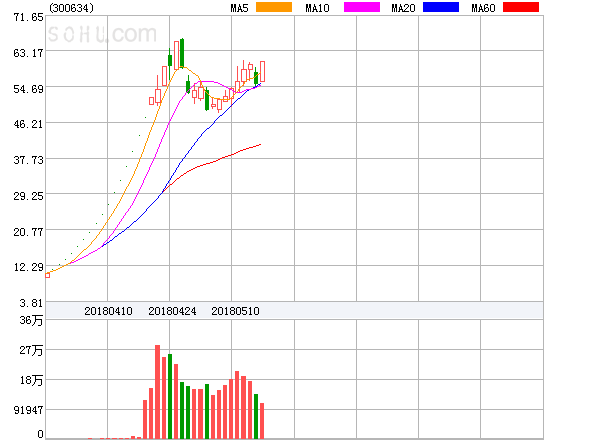
Task: Click the 36万 volume axis label
Action: [31, 320]
